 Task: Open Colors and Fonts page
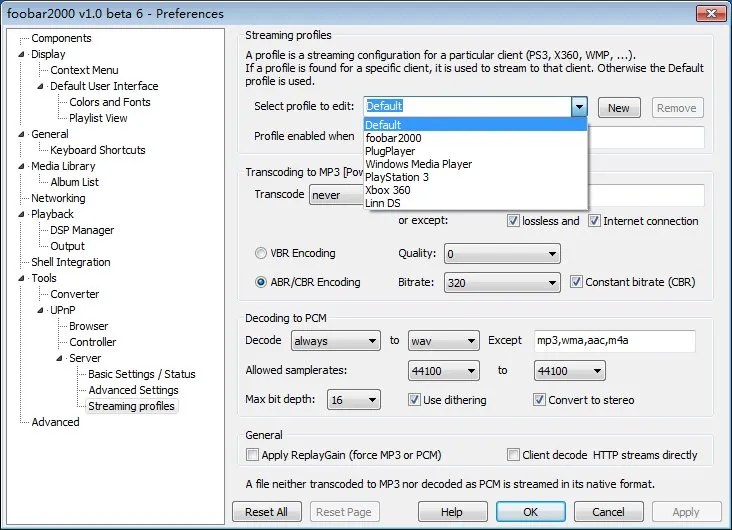click(110, 102)
